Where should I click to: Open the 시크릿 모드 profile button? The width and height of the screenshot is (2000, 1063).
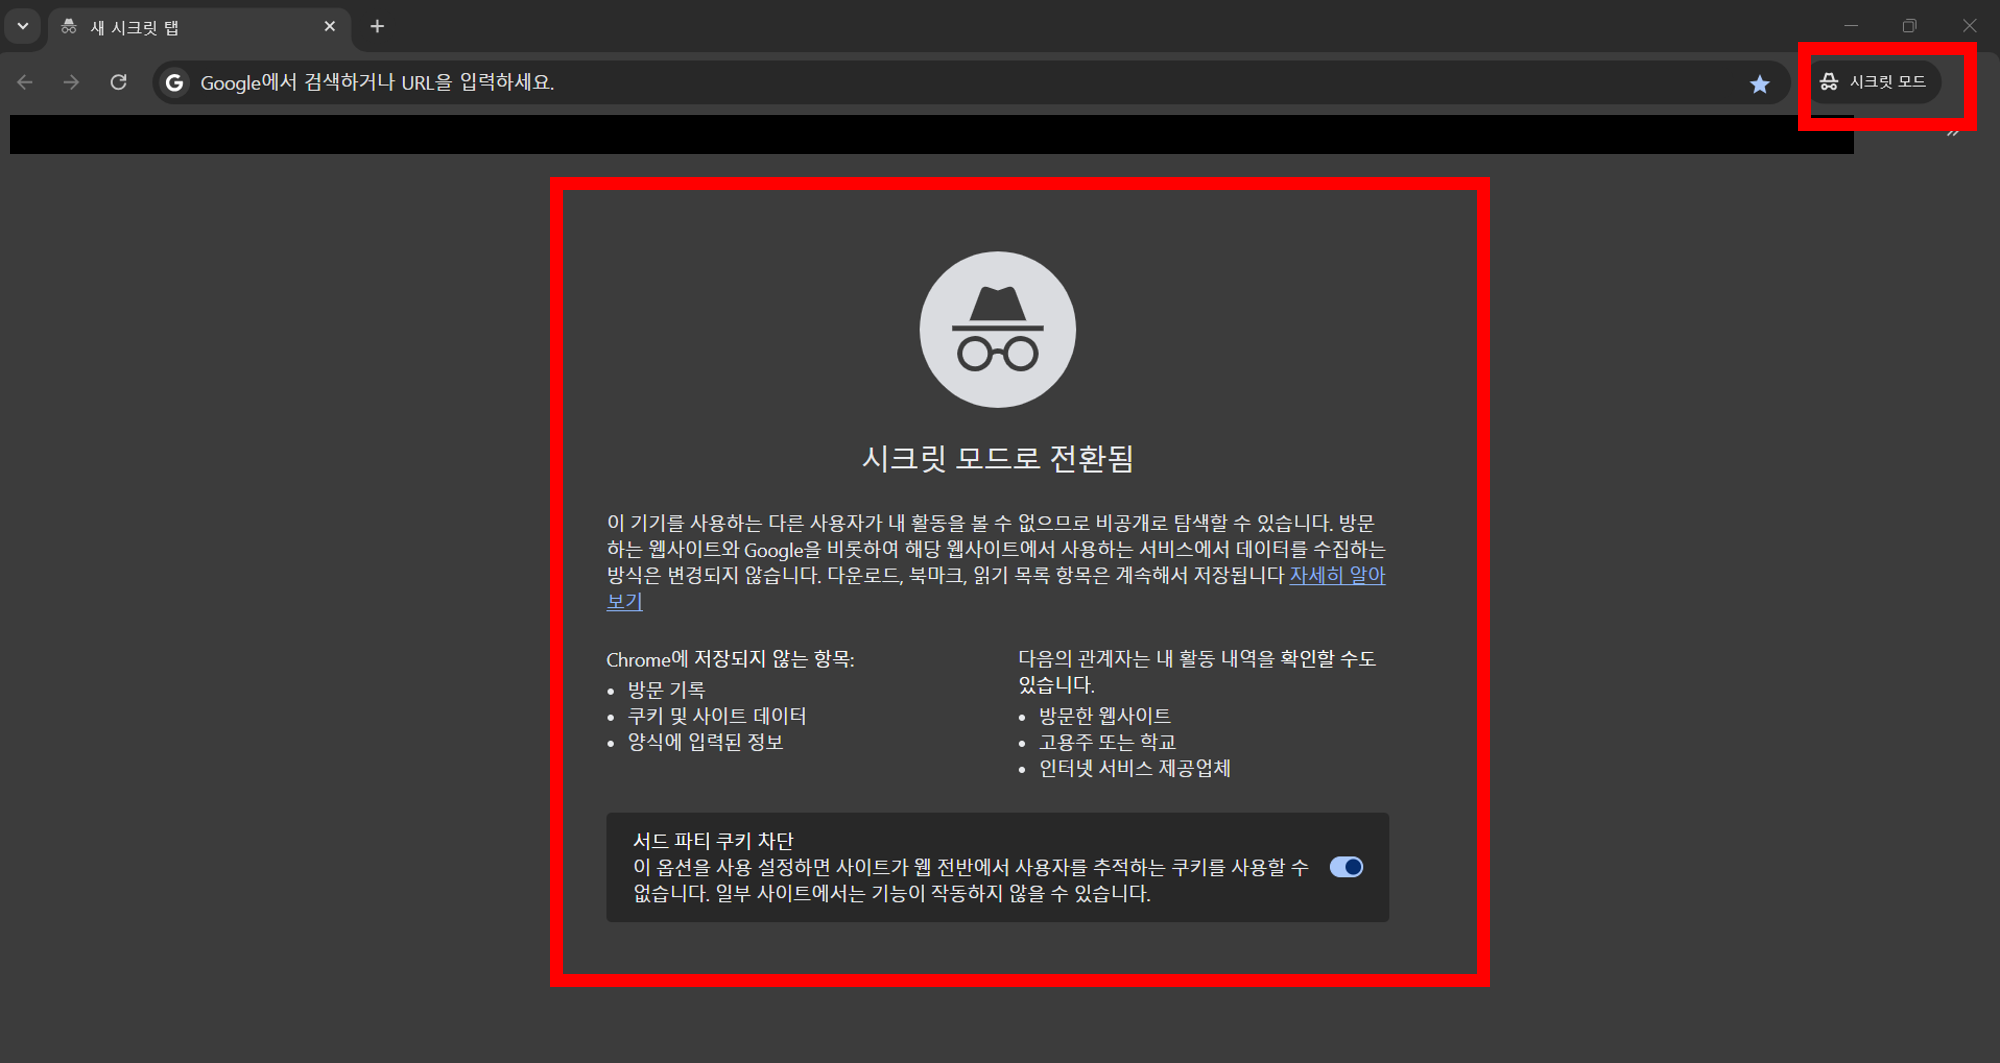pos(1874,82)
